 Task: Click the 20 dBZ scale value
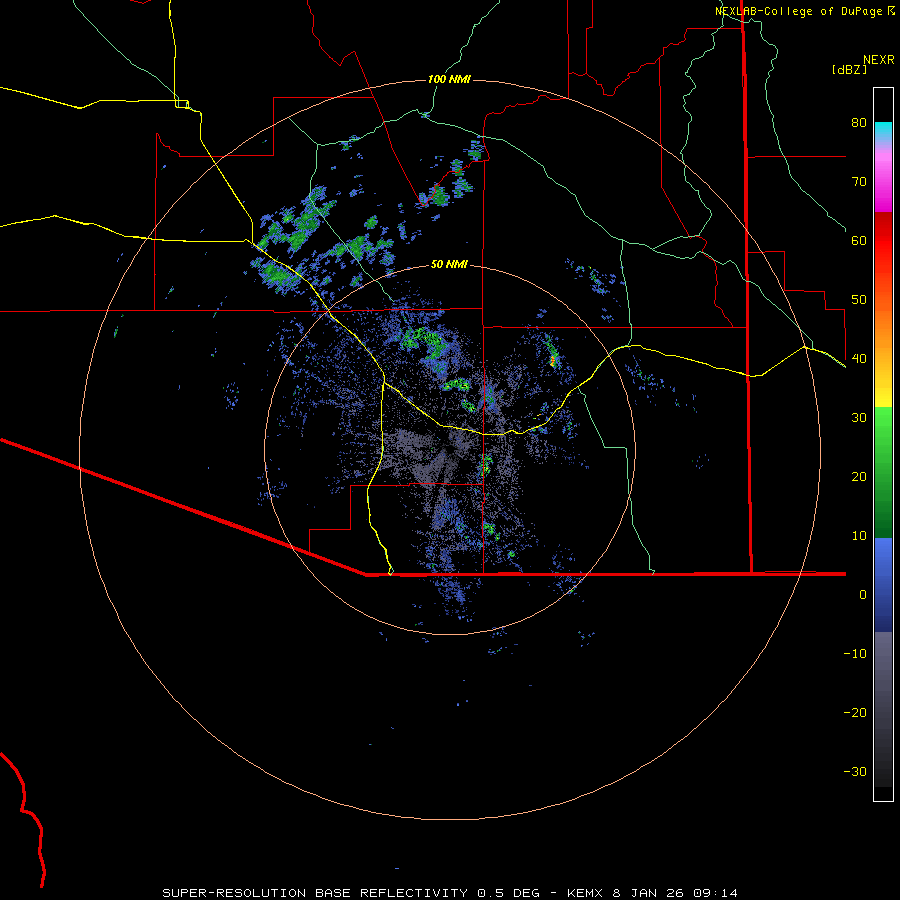coord(859,476)
